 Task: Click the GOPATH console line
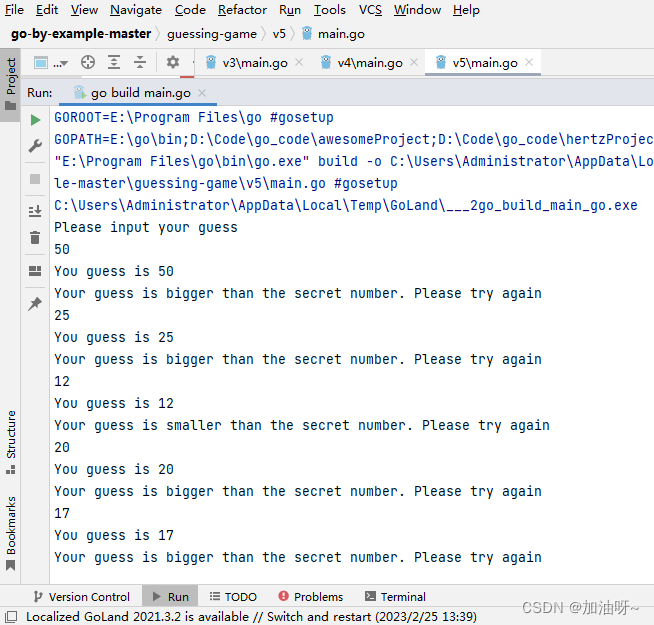point(354,139)
